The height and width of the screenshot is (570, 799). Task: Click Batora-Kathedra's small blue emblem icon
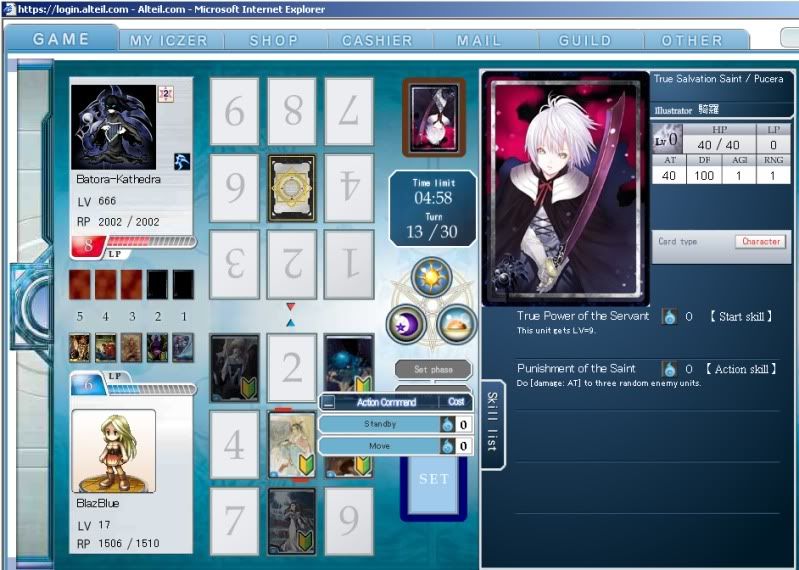click(x=182, y=161)
